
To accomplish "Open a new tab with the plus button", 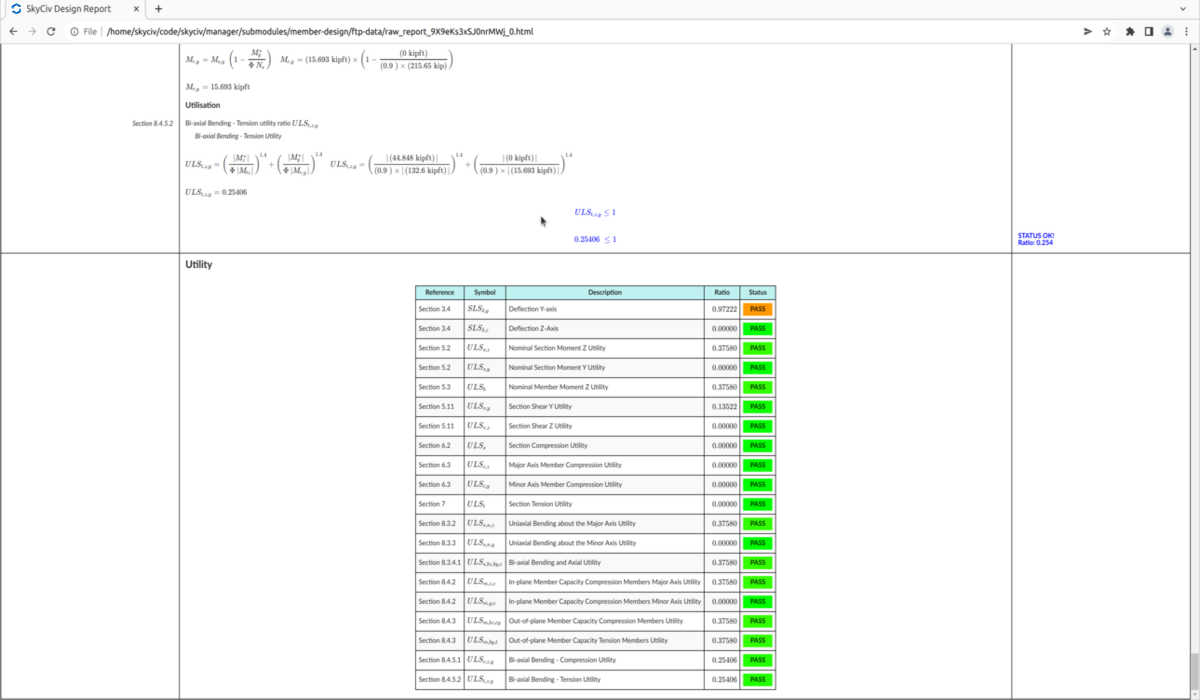I will 158,9.
